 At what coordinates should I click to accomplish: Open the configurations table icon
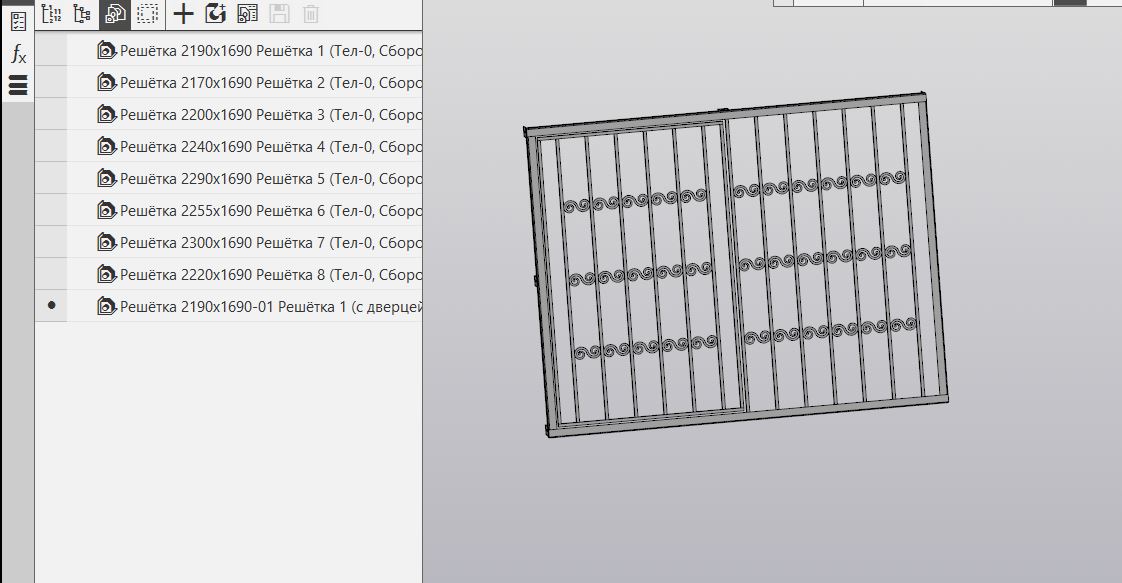pos(247,13)
